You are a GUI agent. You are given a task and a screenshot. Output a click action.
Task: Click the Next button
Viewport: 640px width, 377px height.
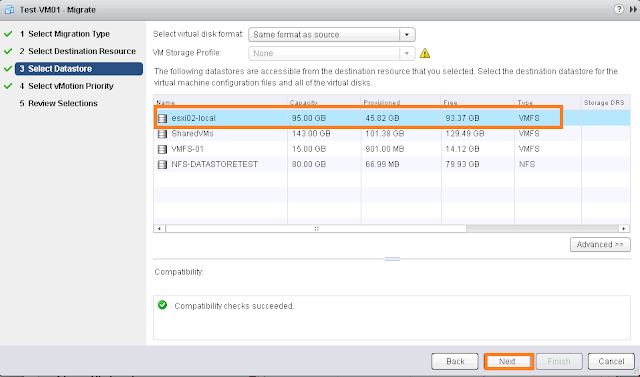[x=509, y=361]
